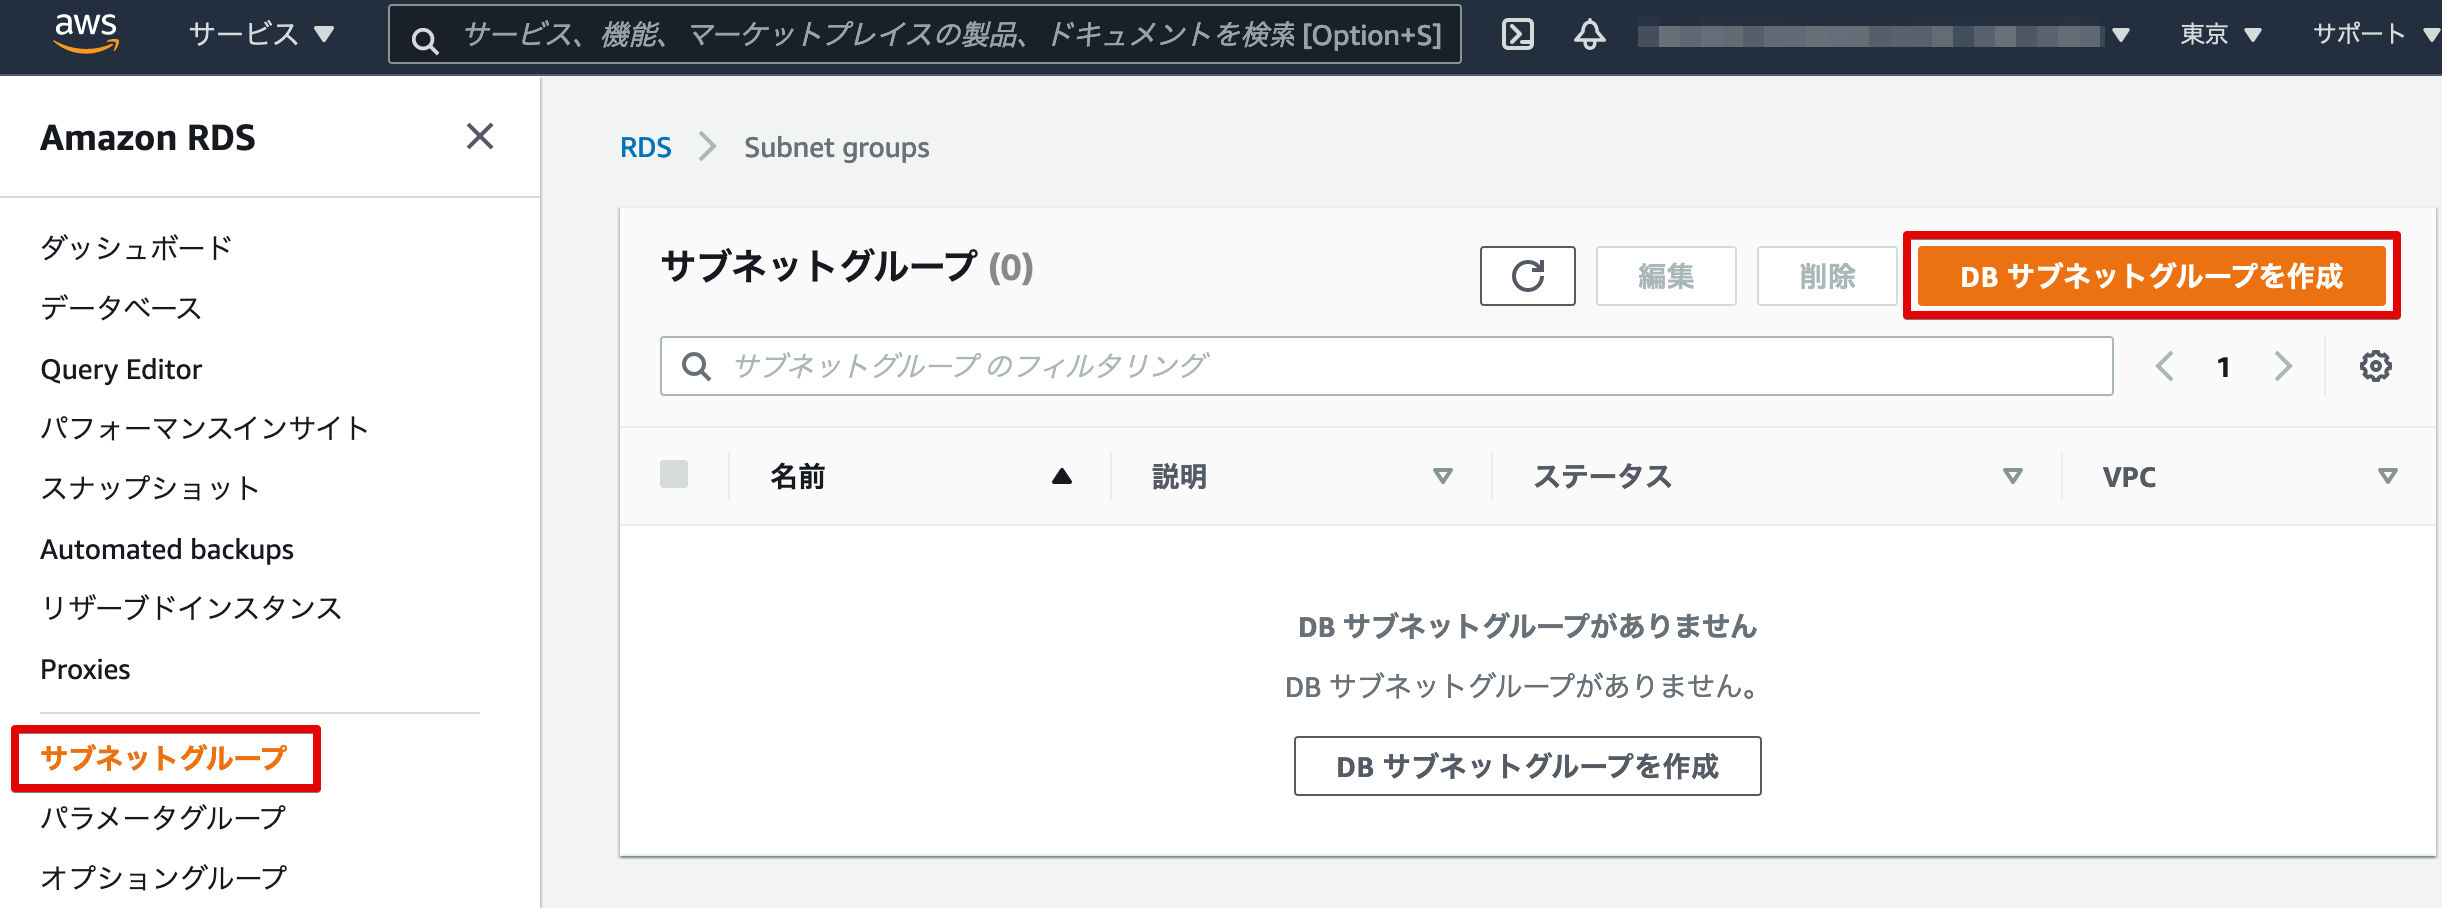
Task: Launch the CloudShell terminal icon
Action: [1517, 34]
